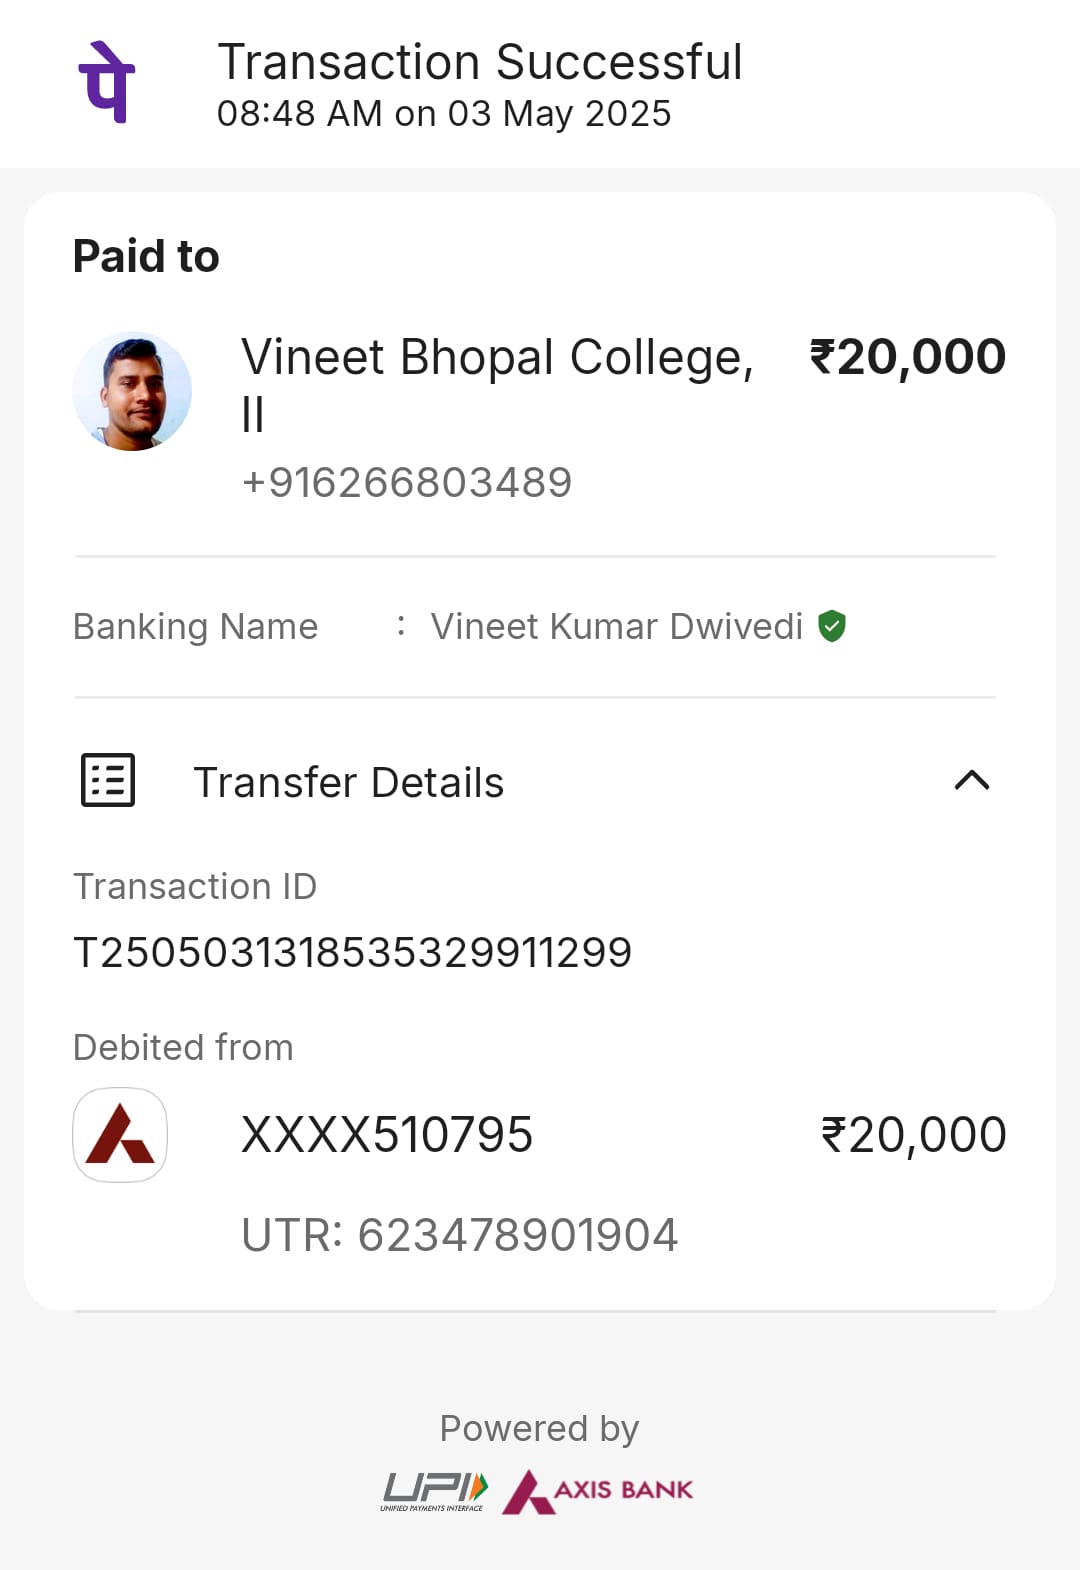Tap banking name Vineet Kumar Dwivedi
This screenshot has width=1080, height=1570.
pos(617,627)
